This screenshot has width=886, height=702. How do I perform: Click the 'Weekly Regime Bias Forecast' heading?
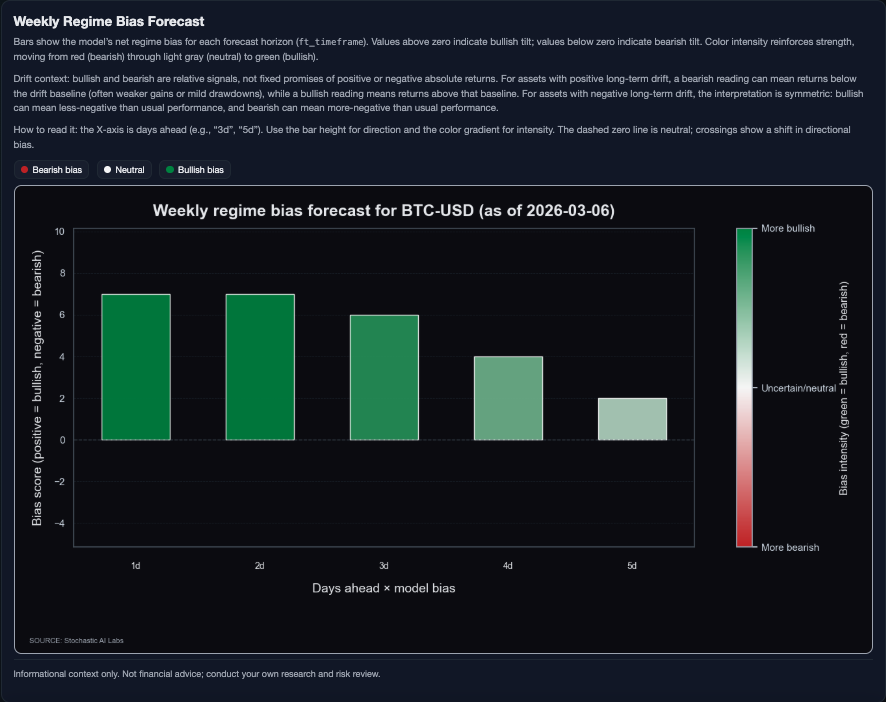click(x=108, y=21)
